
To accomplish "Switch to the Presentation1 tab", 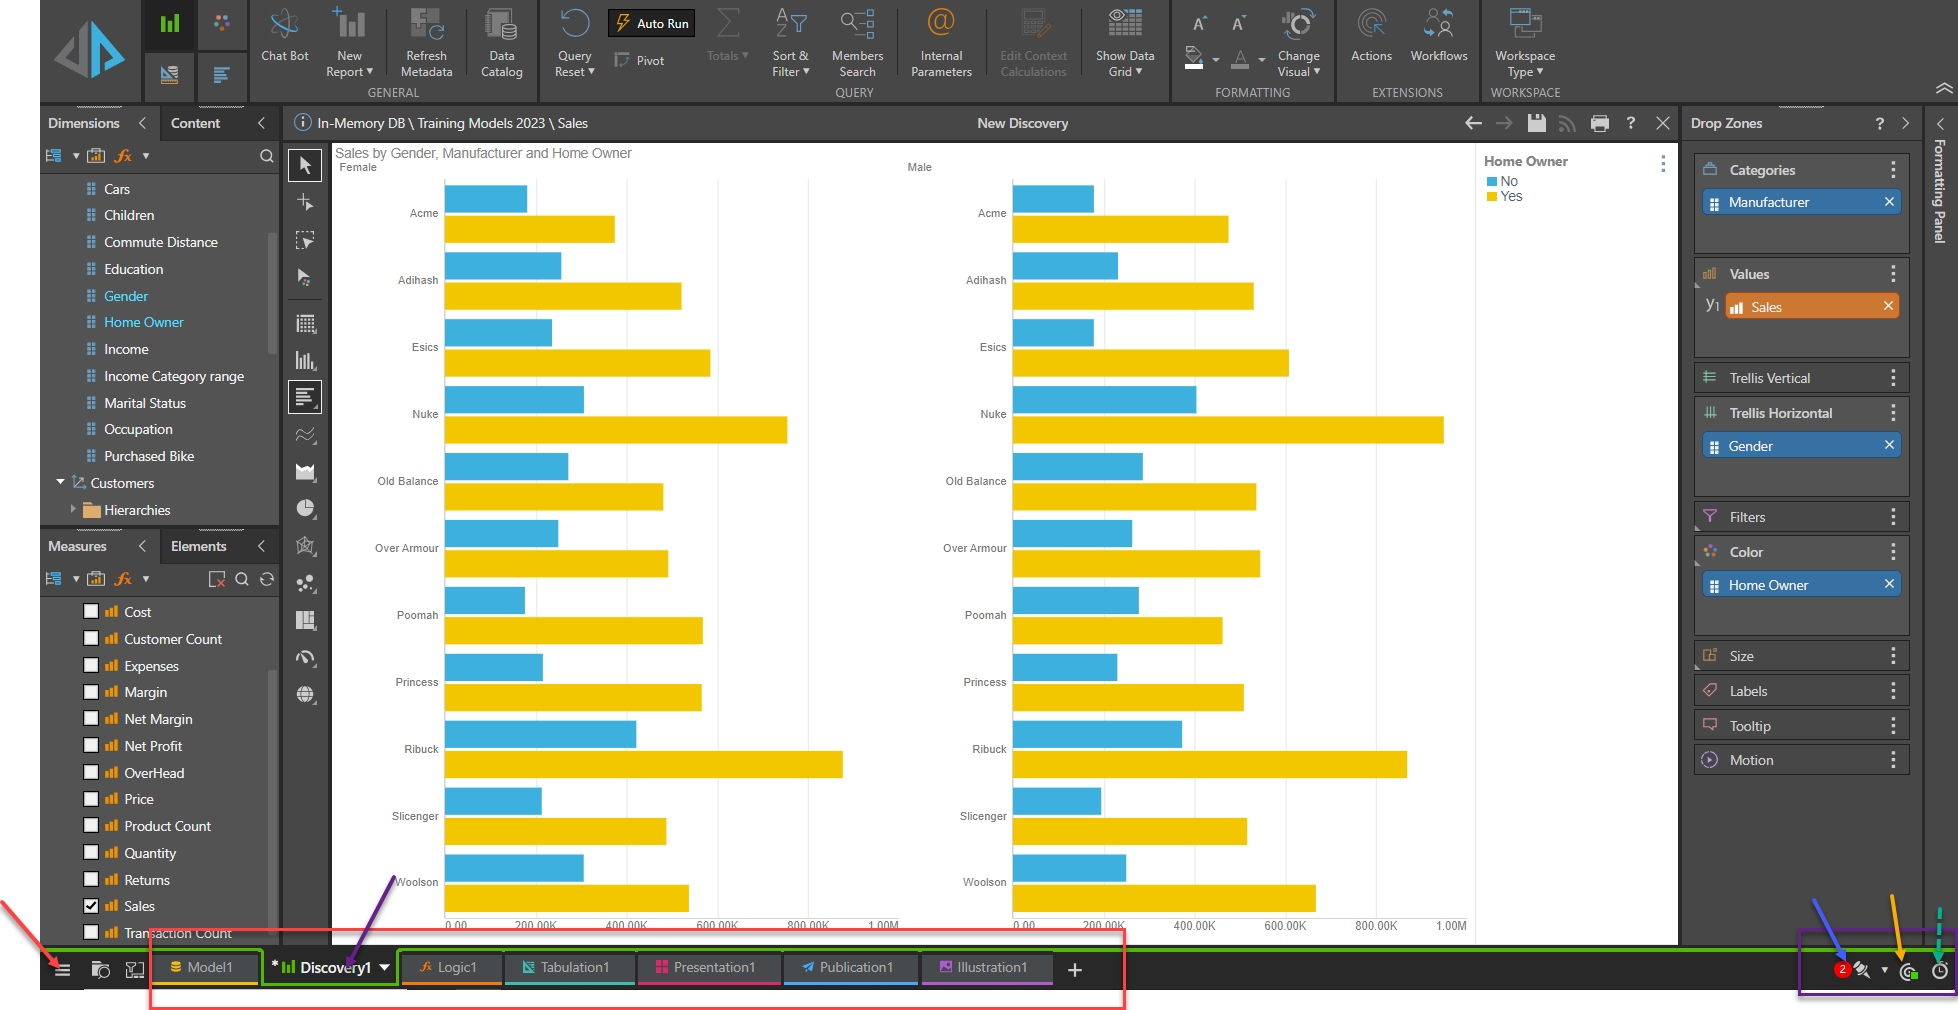I will coord(709,968).
